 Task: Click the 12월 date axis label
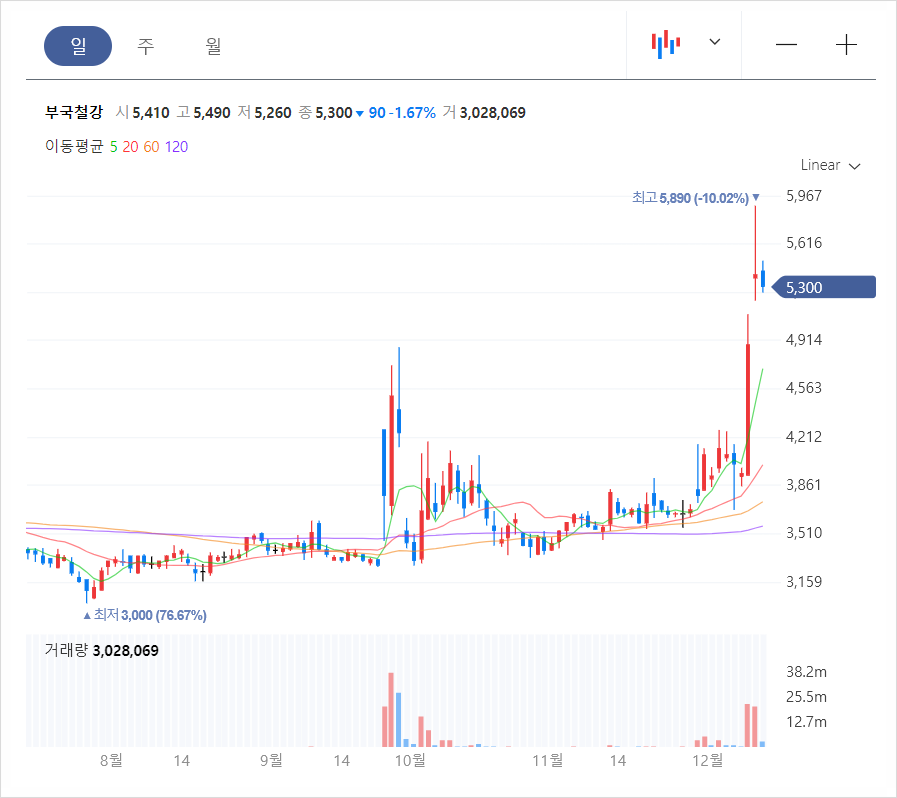coord(708,761)
